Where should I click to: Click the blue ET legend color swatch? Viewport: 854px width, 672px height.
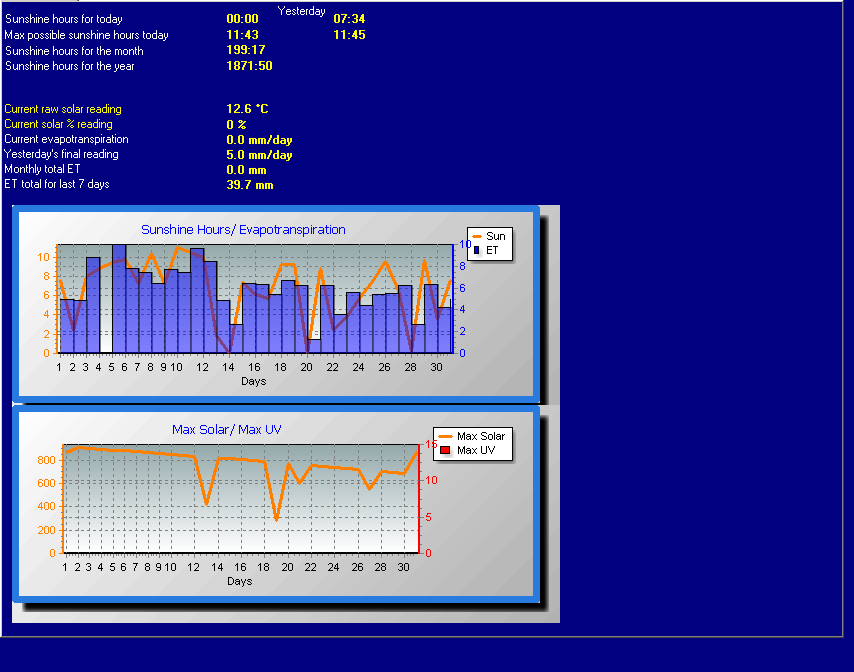477,251
